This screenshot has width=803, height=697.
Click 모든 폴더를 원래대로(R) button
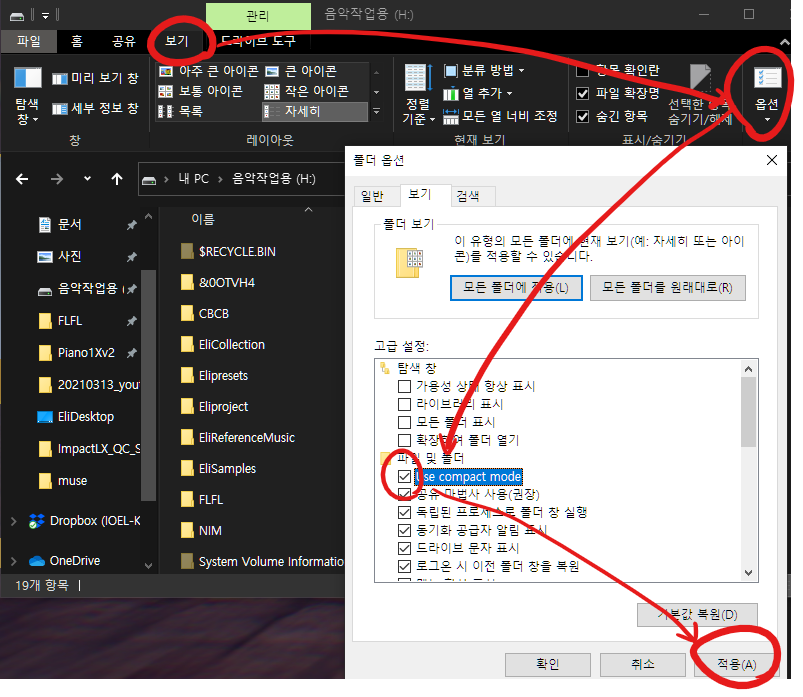tap(667, 288)
